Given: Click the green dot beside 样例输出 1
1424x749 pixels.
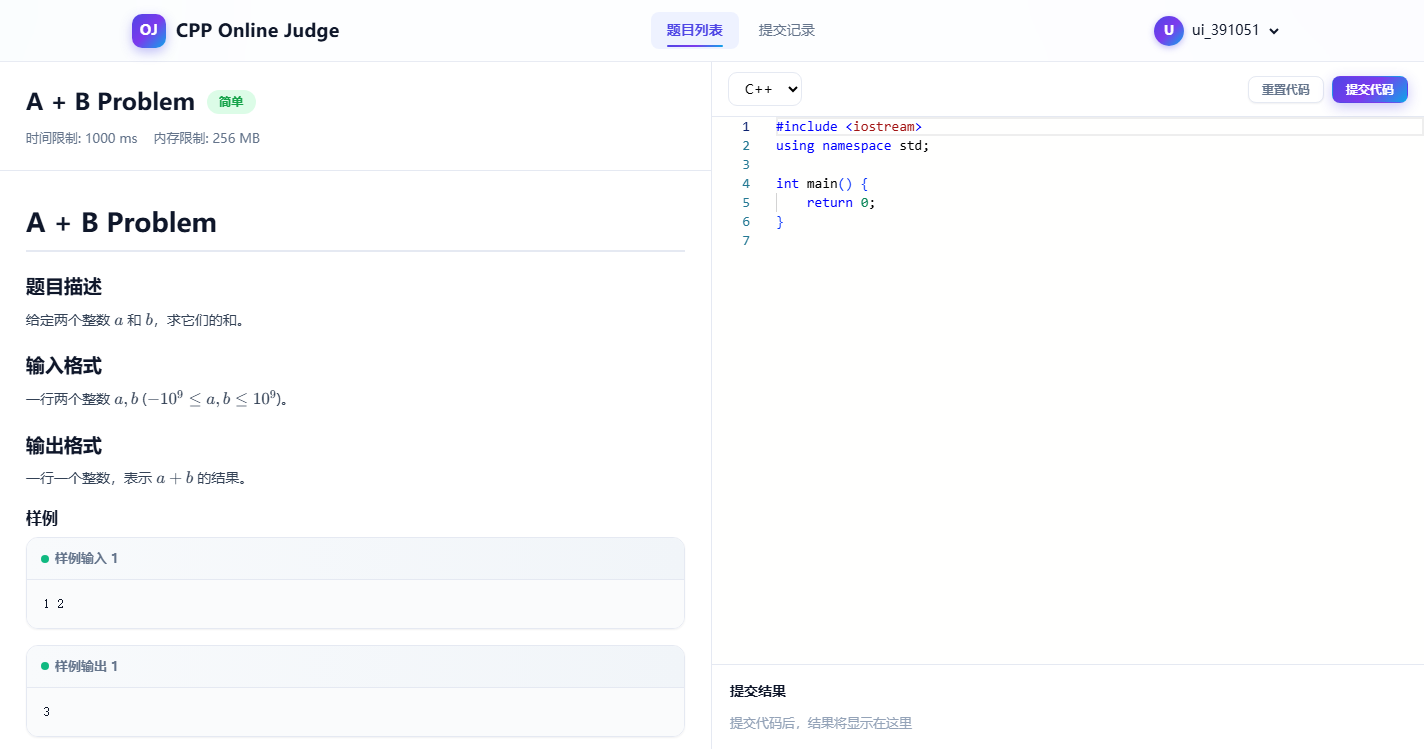Looking at the screenshot, I should [45, 667].
